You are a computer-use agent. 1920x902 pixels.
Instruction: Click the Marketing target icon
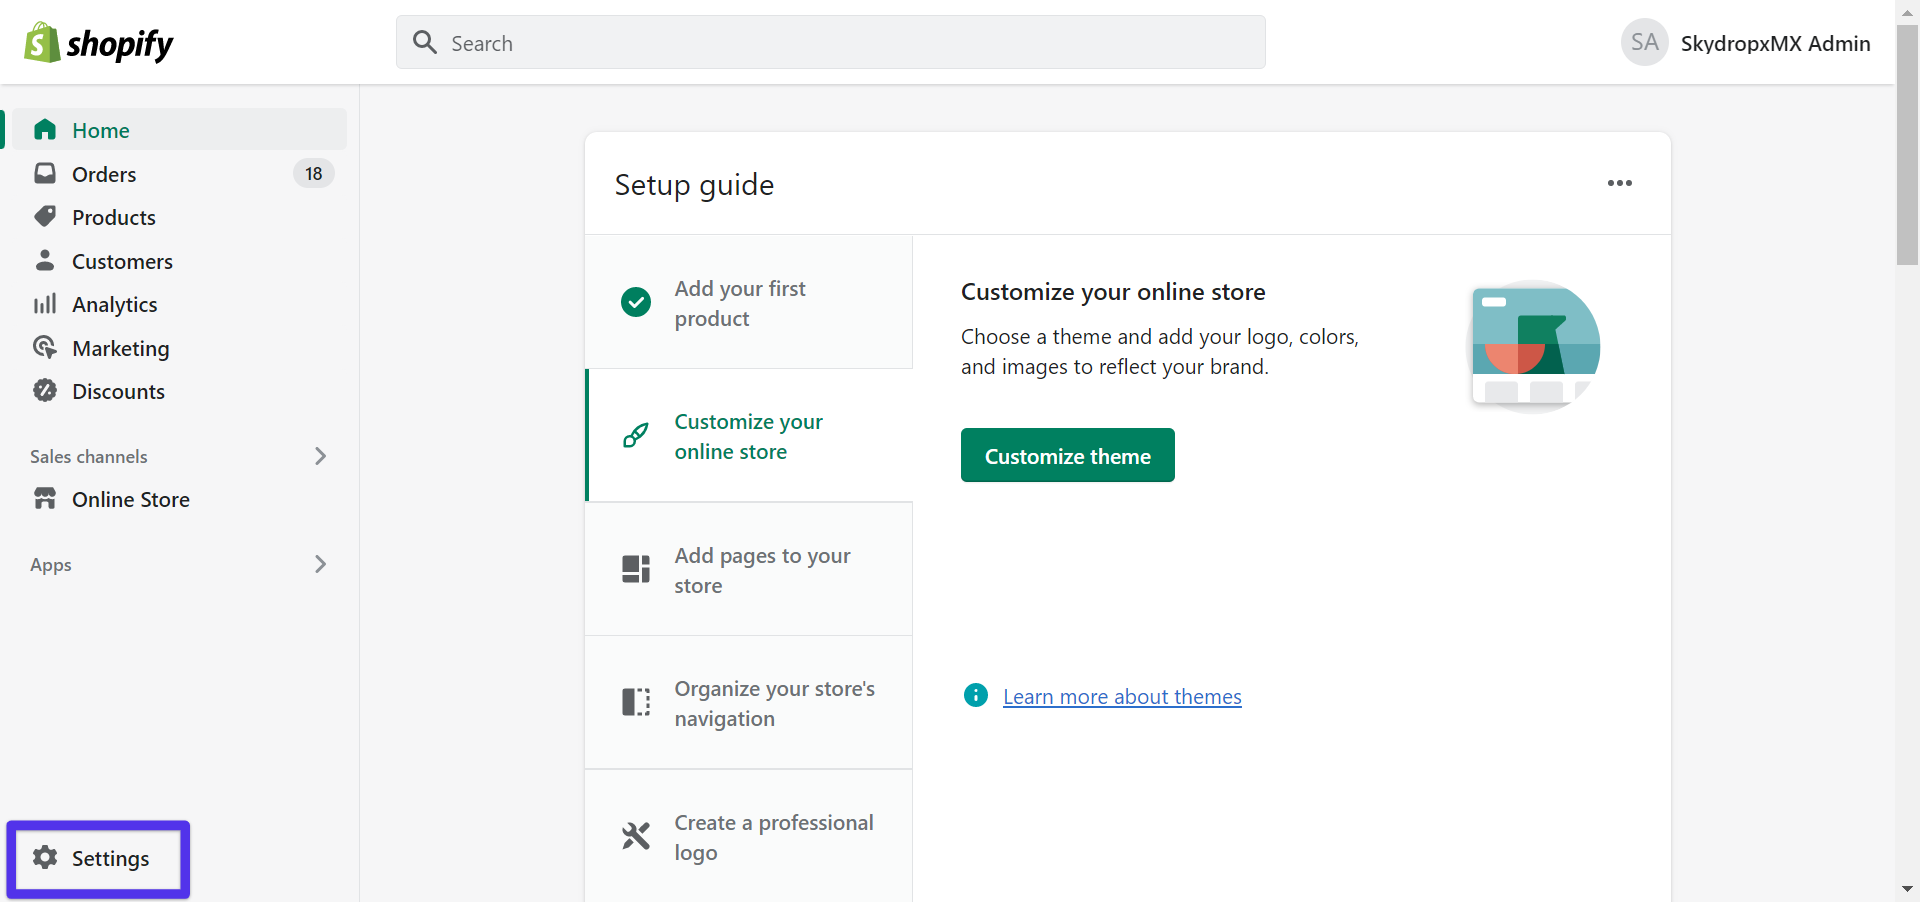click(45, 347)
